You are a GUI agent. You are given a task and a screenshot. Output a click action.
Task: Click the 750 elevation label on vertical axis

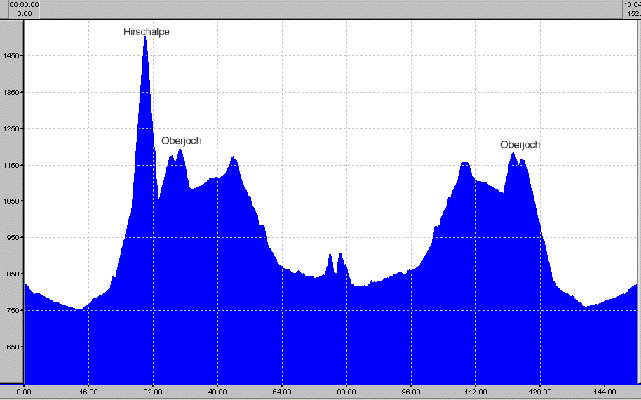pos(12,310)
